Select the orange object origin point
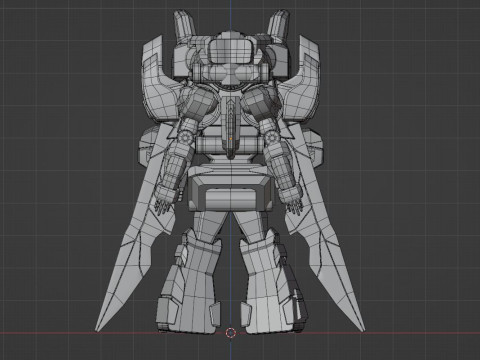 pyautogui.click(x=231, y=139)
